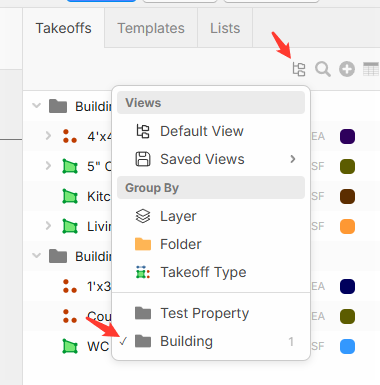Switch to the Templates tab

[x=151, y=28]
